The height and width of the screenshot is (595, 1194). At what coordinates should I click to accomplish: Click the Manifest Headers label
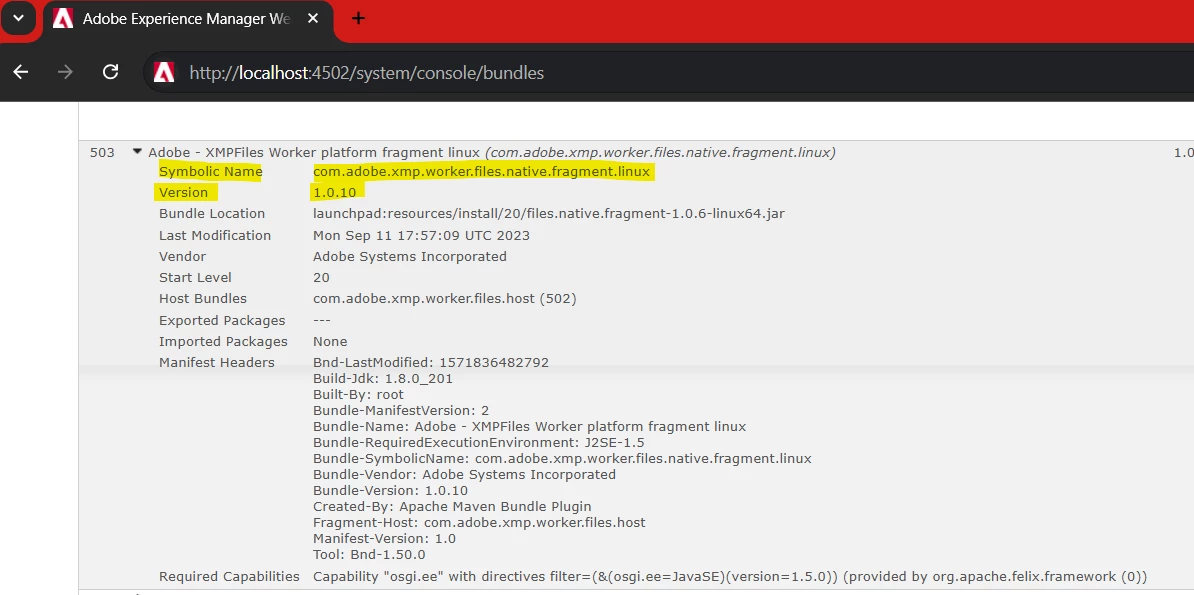click(216, 363)
